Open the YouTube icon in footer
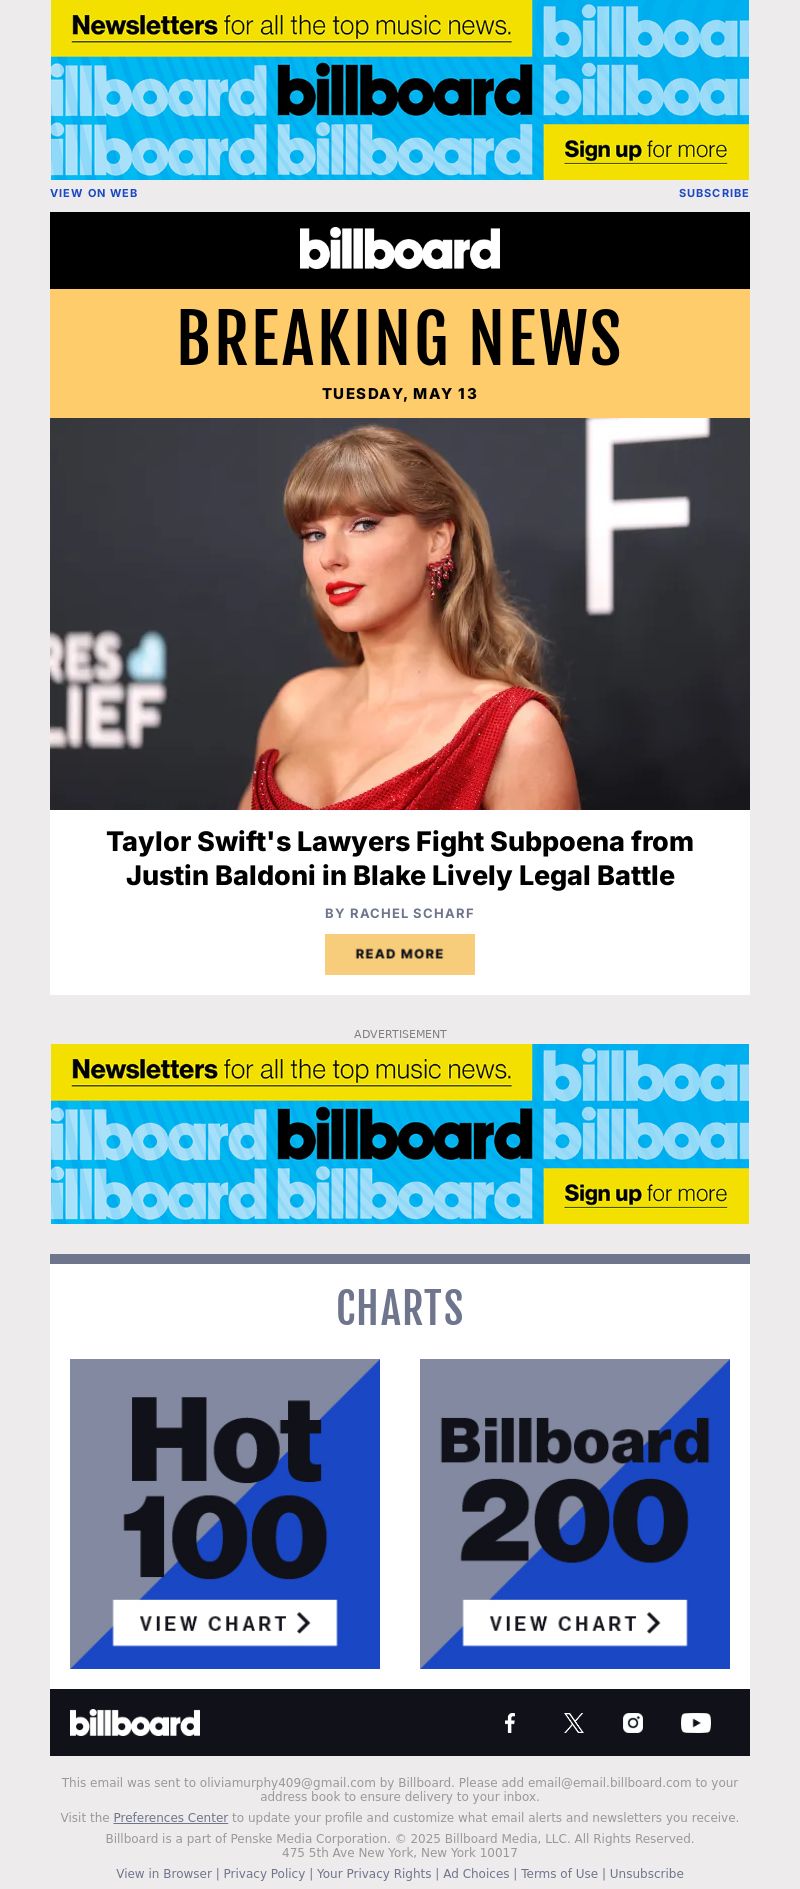Image resolution: width=800 pixels, height=1889 pixels. [696, 1722]
